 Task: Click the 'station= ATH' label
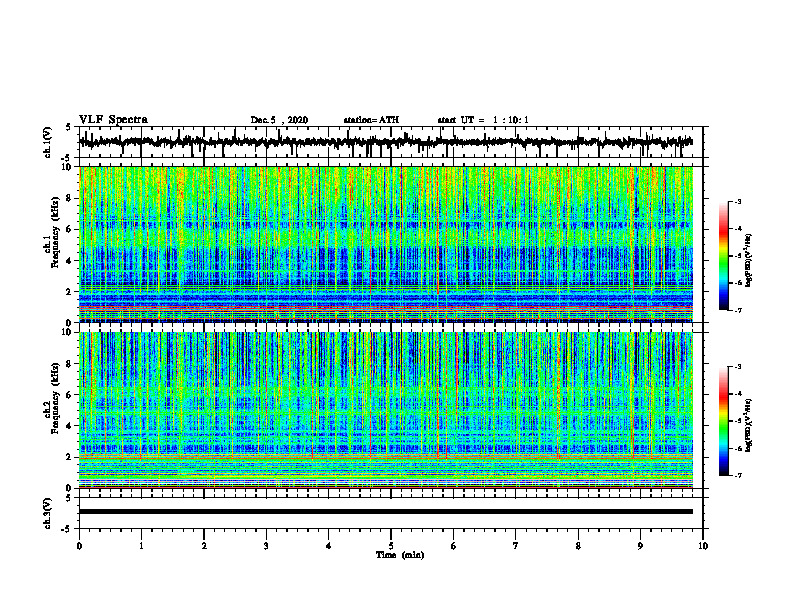click(371, 120)
